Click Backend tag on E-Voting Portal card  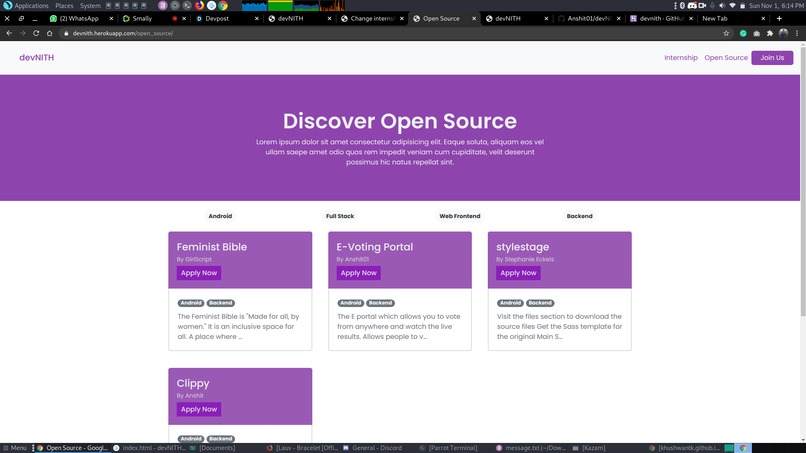[380, 303]
